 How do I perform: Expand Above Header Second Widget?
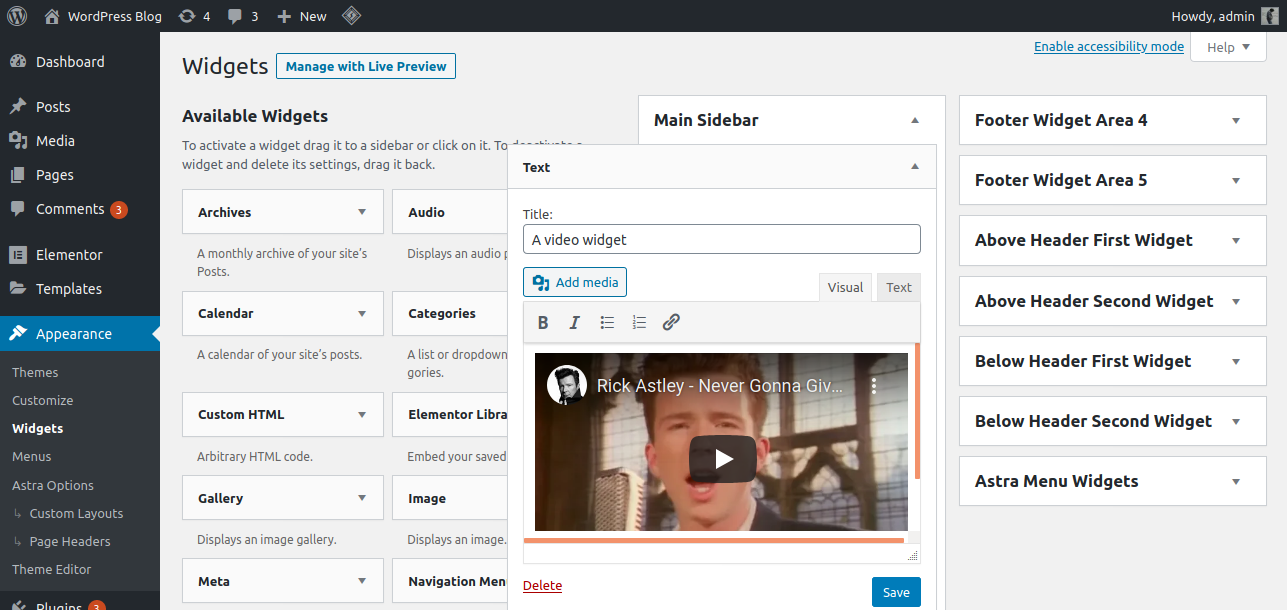pyautogui.click(x=1236, y=301)
